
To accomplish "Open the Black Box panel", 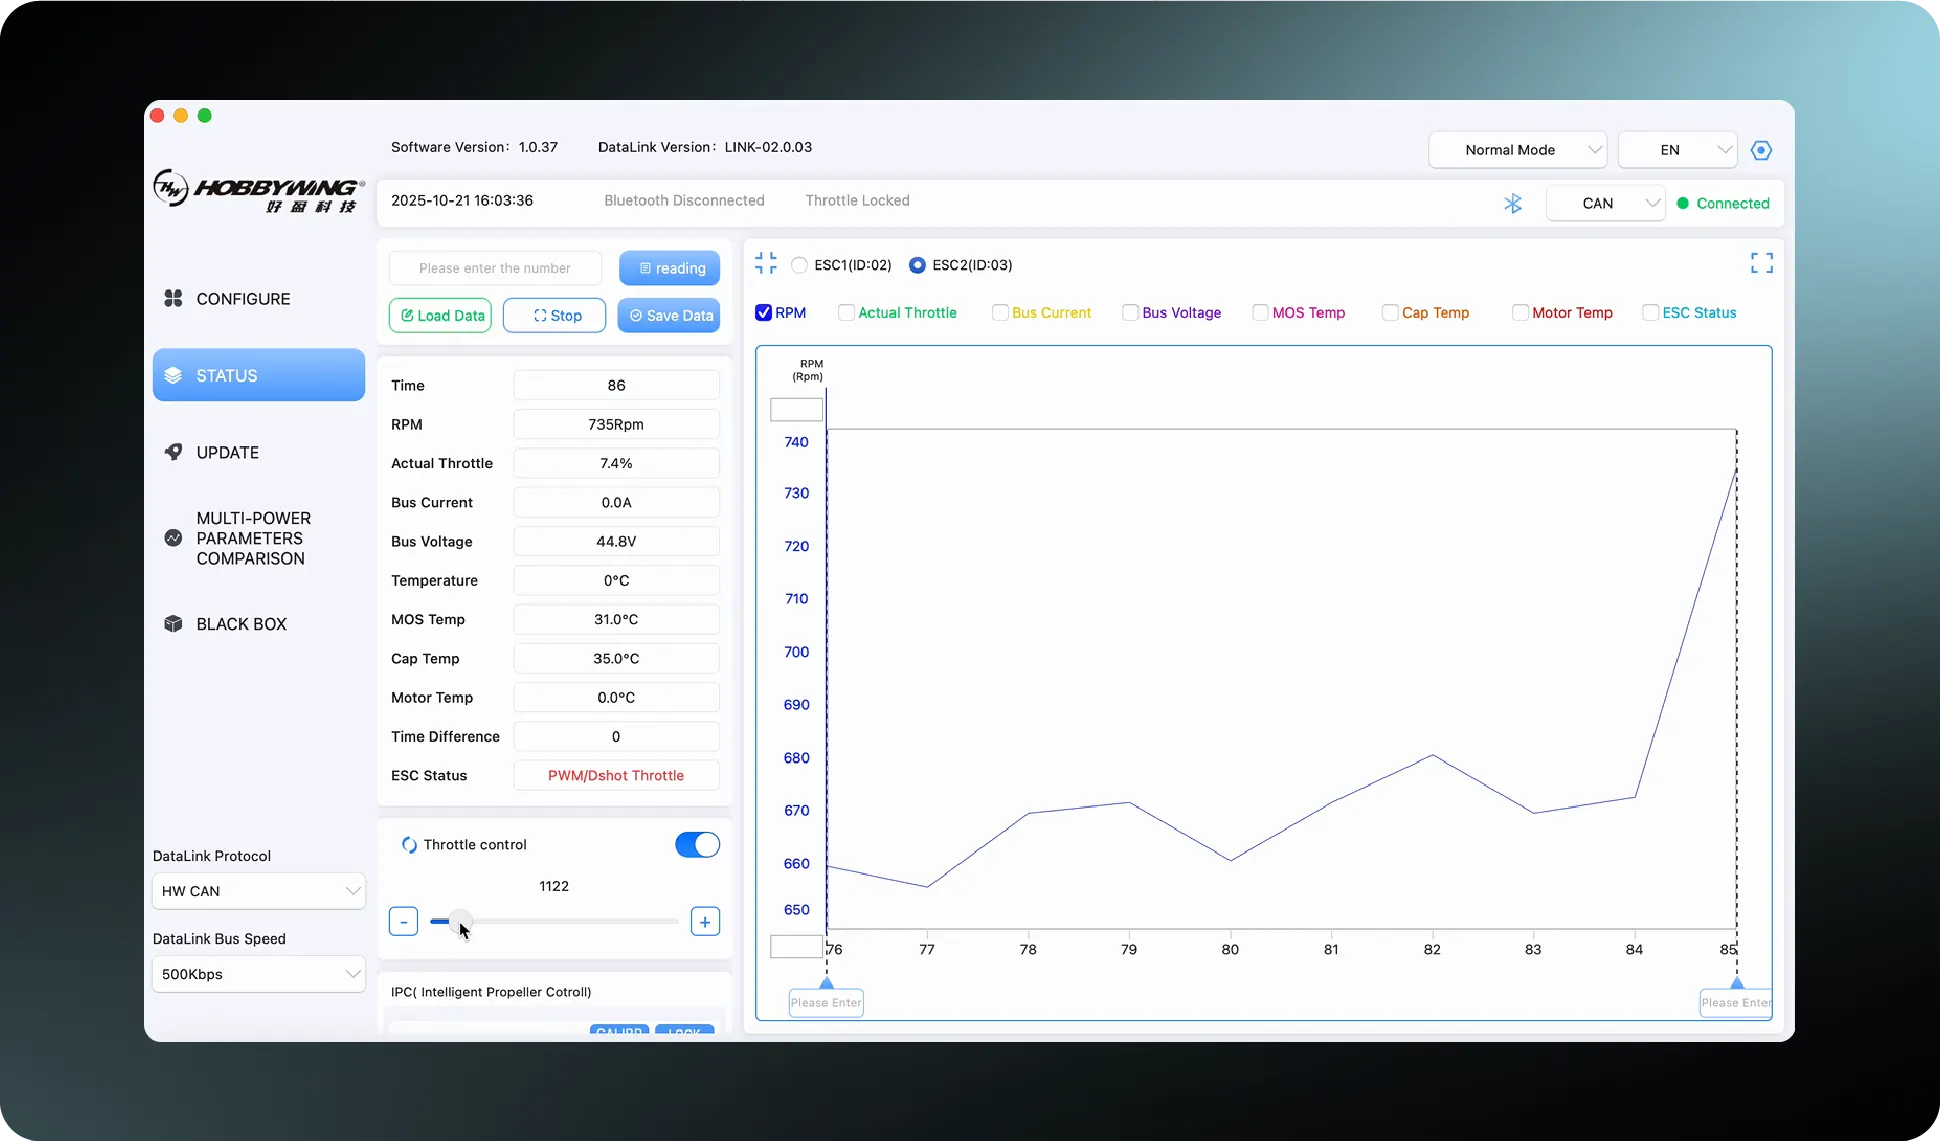I will click(241, 623).
